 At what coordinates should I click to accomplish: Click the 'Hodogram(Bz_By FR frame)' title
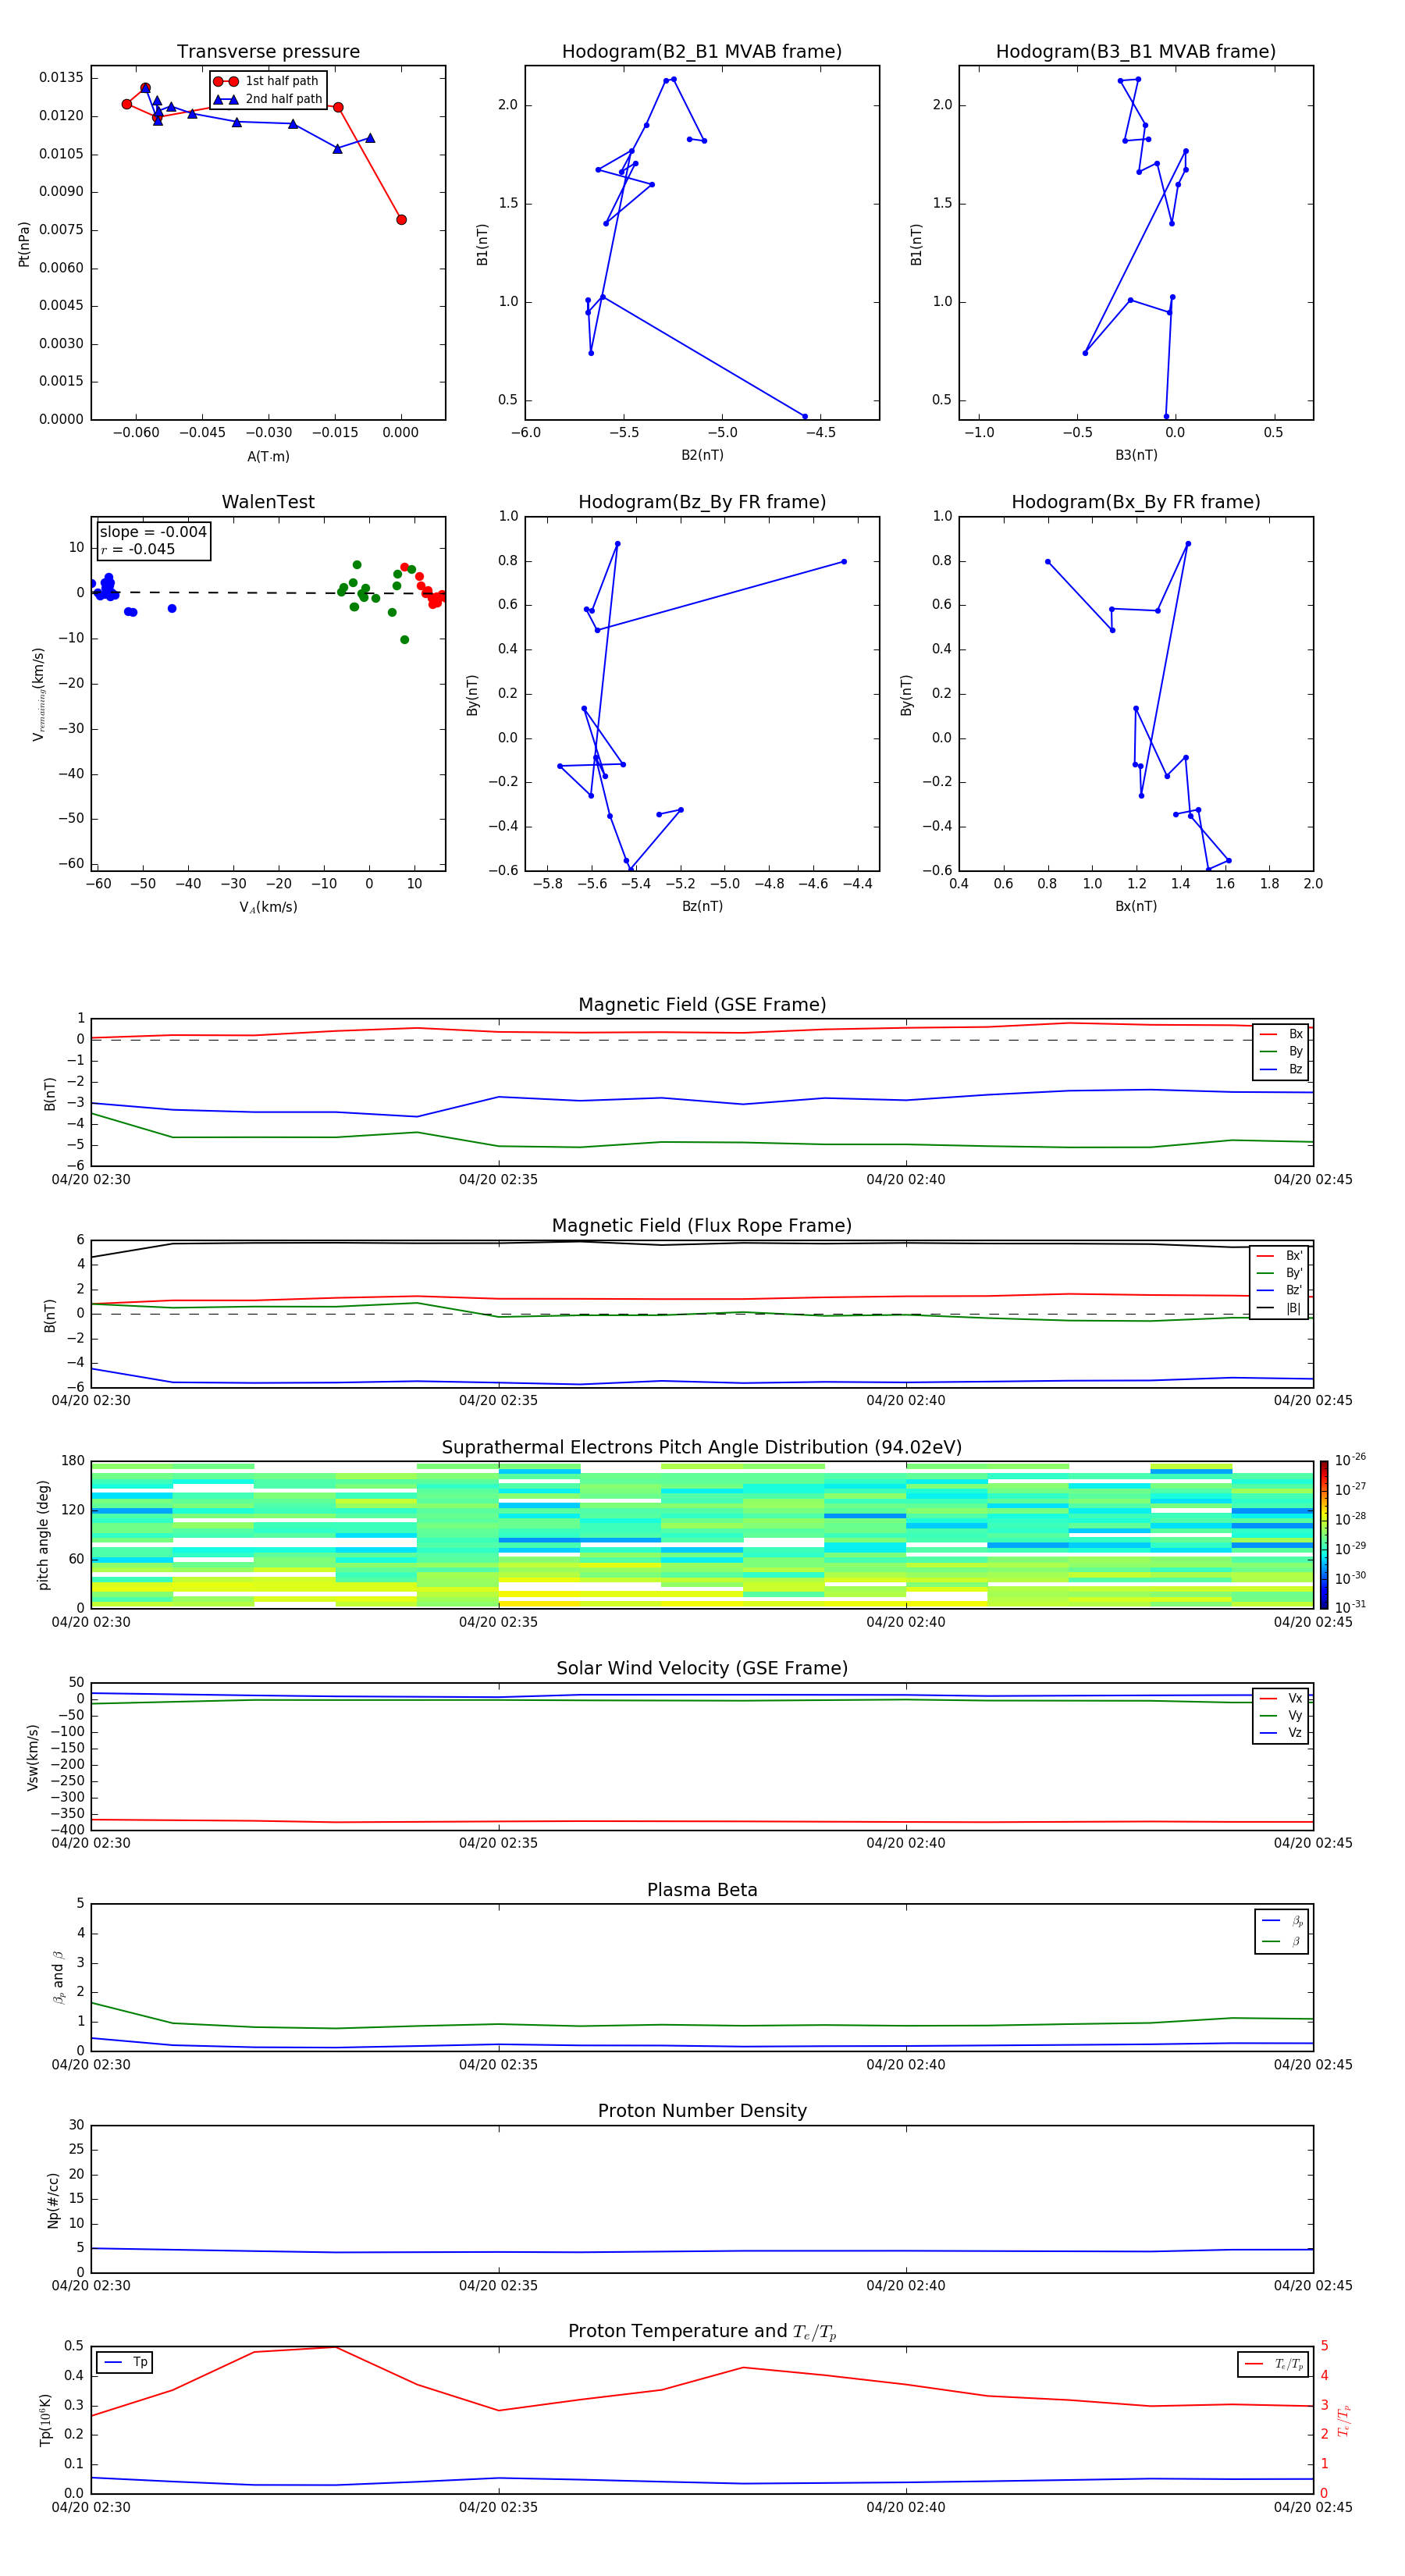click(702, 502)
